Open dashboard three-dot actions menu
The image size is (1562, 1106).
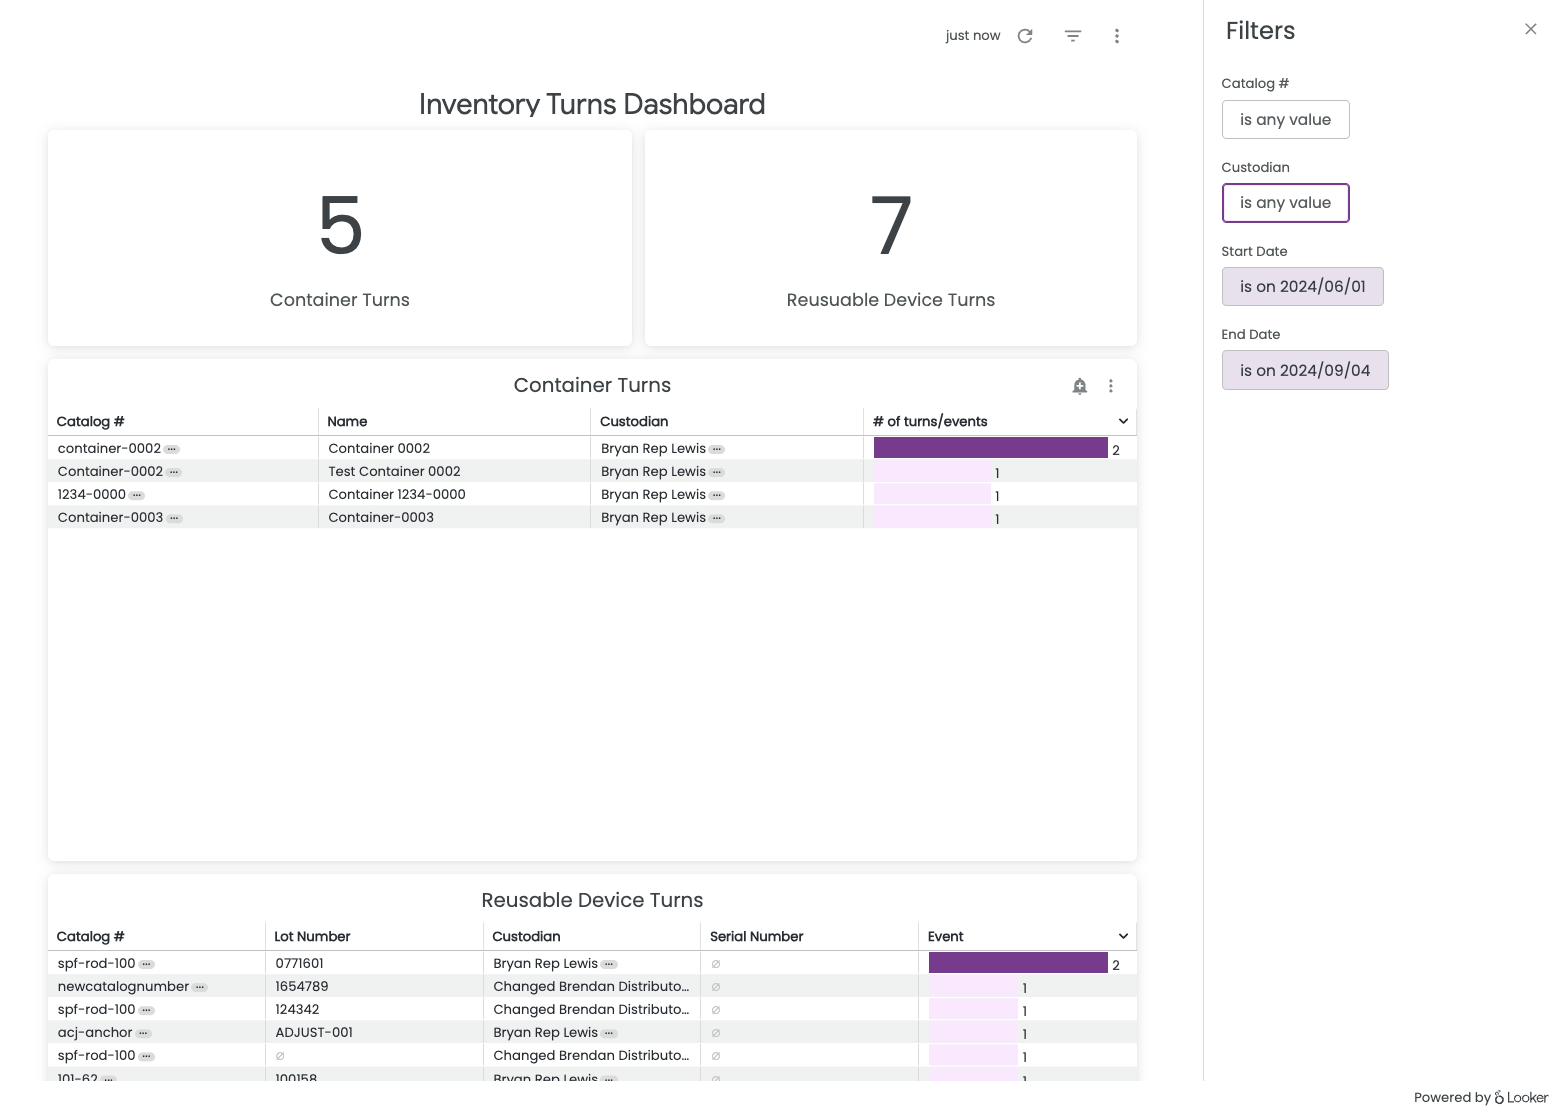tap(1117, 36)
